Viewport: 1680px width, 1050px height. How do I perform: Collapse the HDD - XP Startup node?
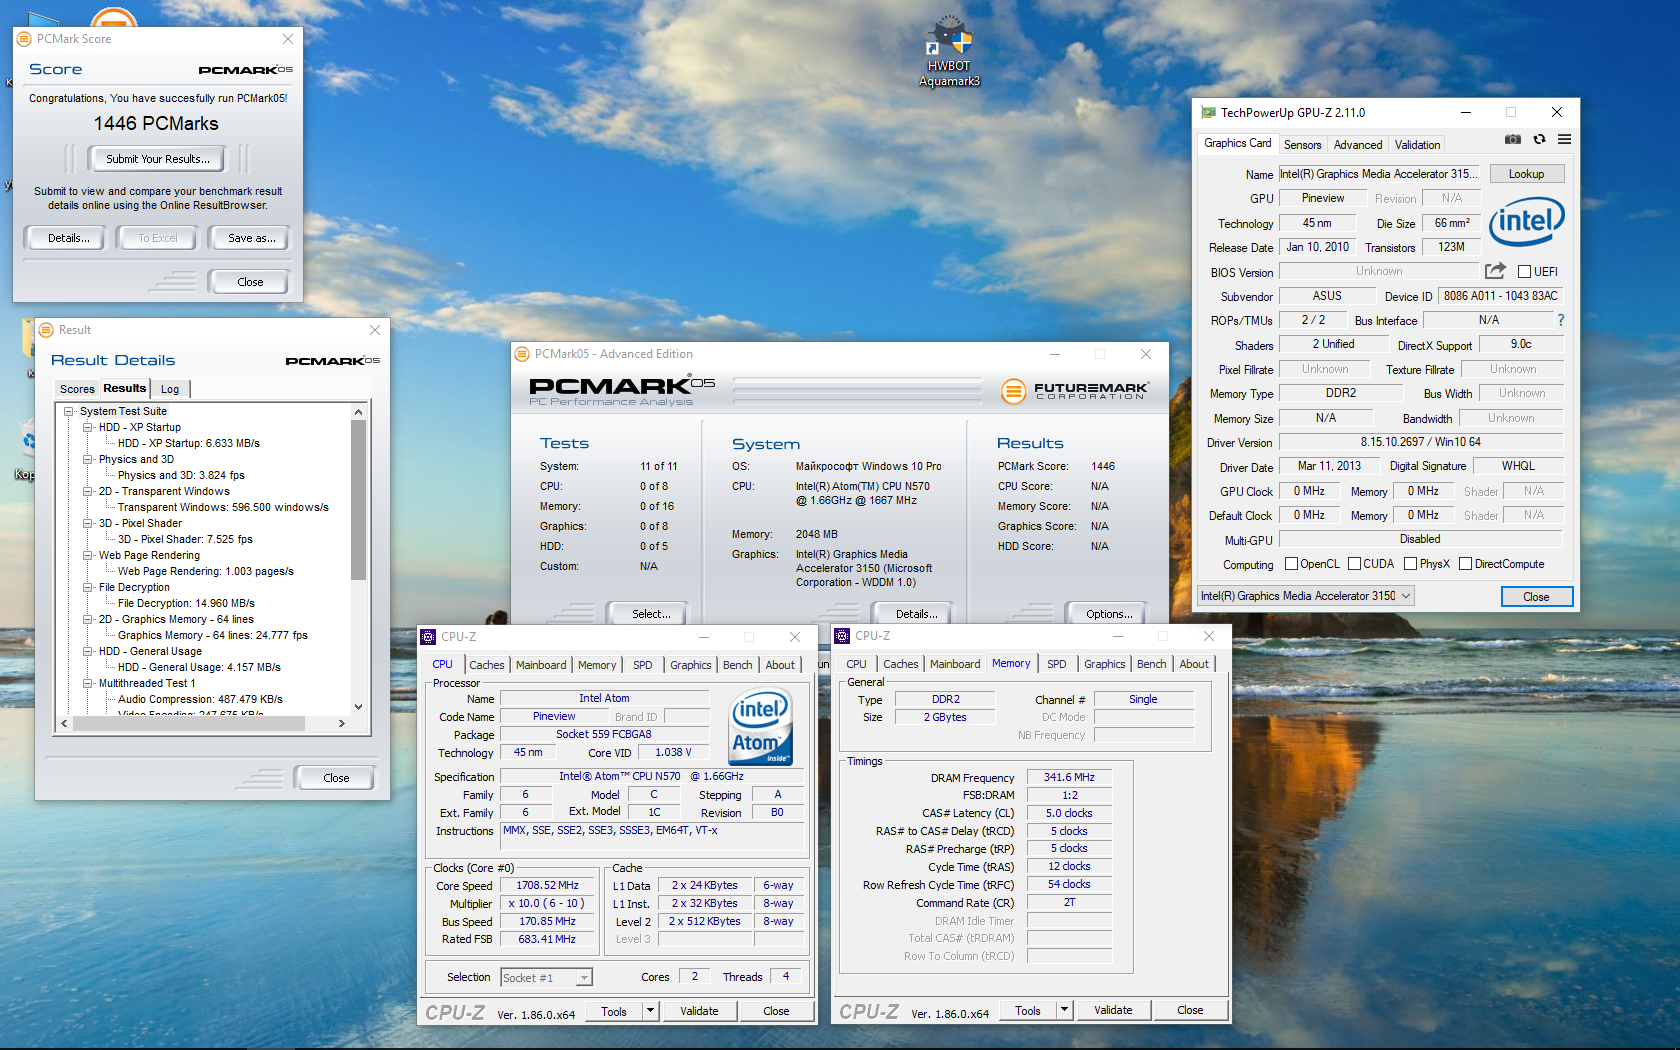click(88, 427)
